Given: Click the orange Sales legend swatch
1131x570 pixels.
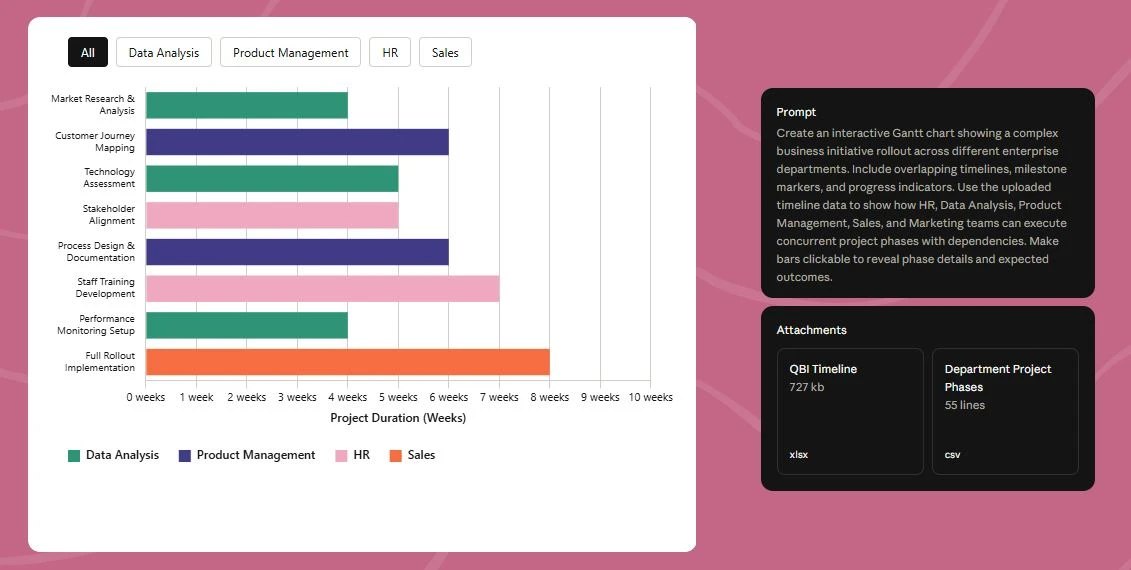Looking at the screenshot, I should coord(395,456).
